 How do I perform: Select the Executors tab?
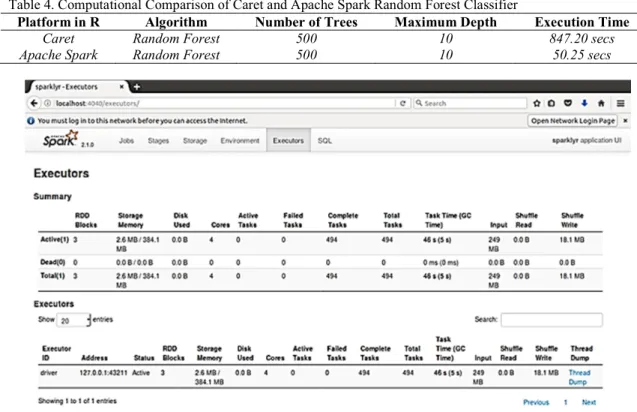tap(288, 140)
